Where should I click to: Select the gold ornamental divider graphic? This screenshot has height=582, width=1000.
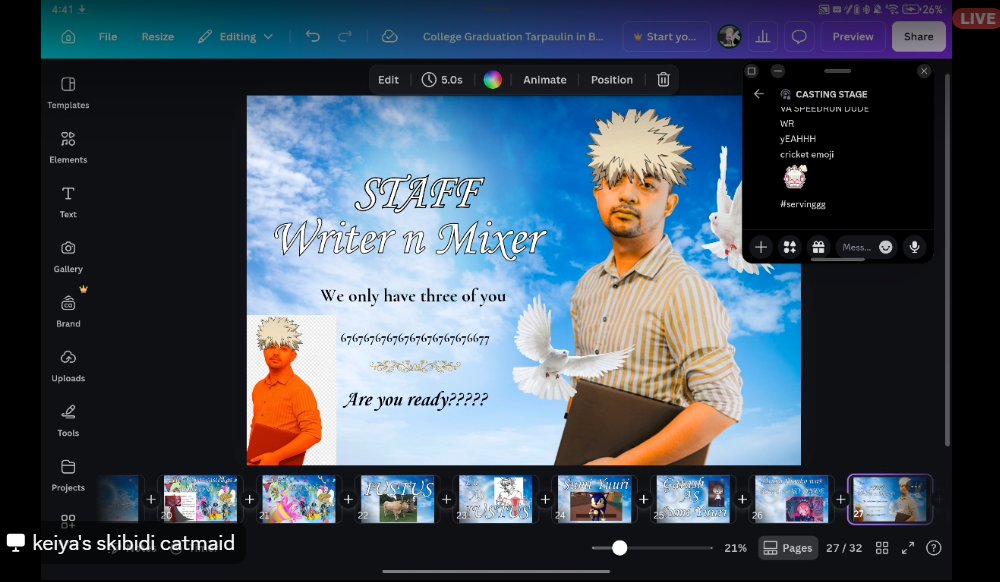click(x=415, y=367)
